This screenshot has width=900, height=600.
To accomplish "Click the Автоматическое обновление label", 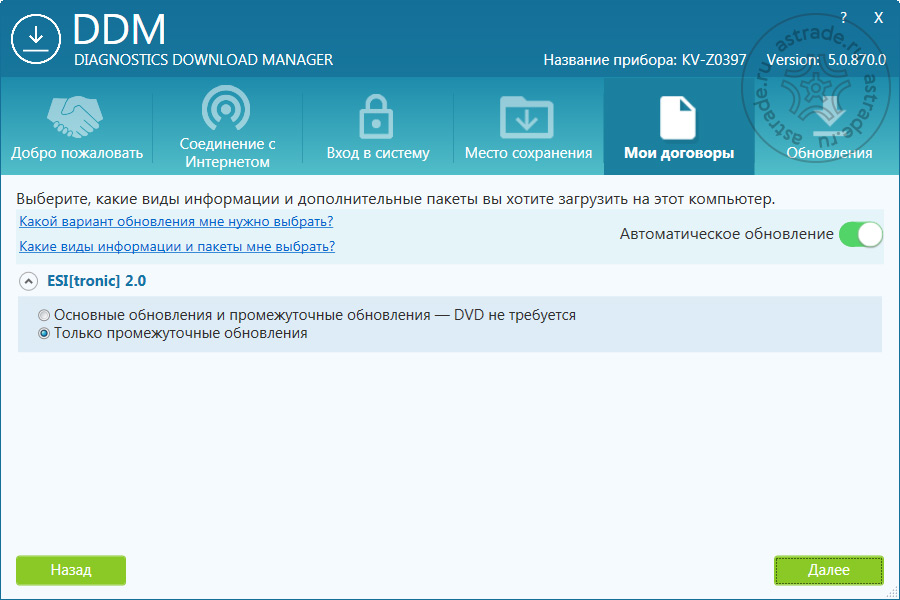I will [x=726, y=234].
